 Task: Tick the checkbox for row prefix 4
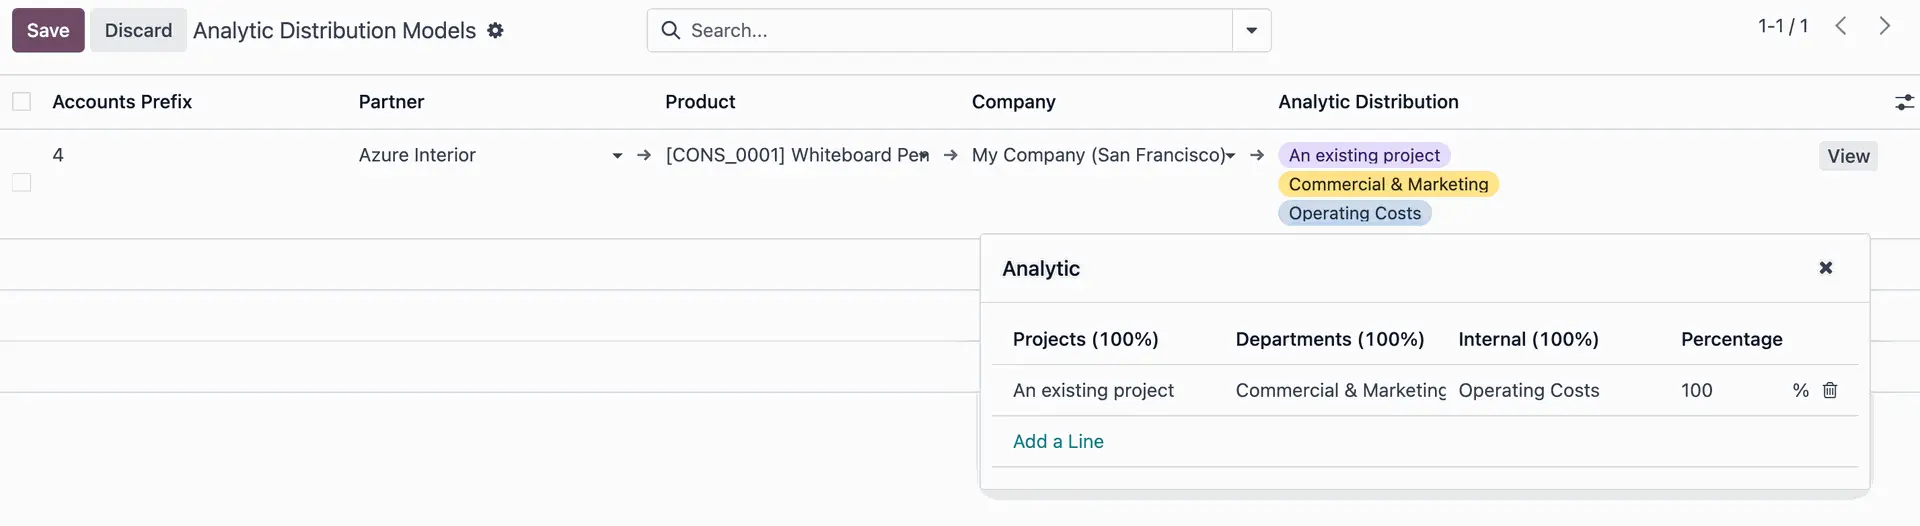pos(22,183)
